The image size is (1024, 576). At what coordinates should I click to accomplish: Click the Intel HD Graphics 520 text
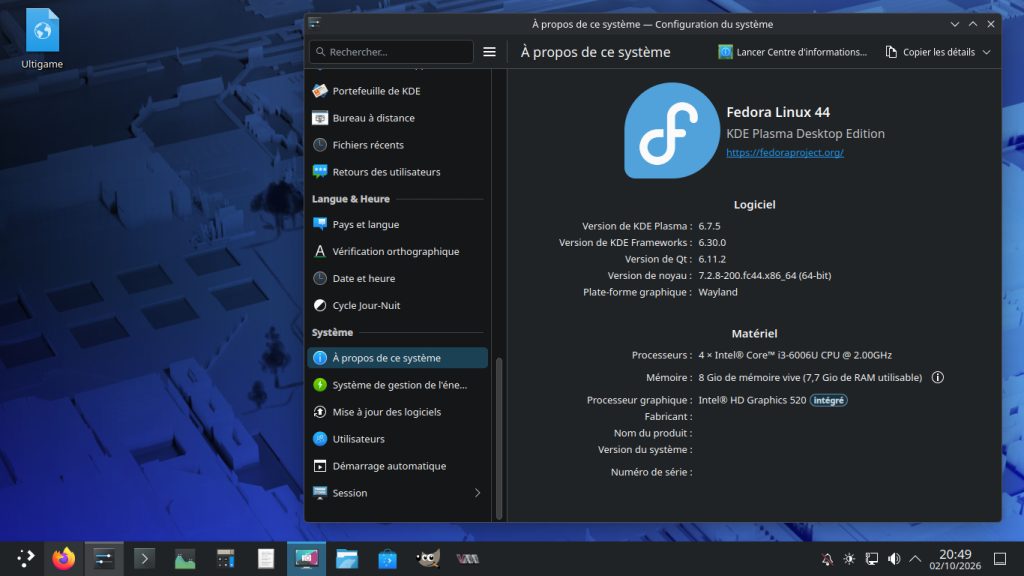(x=752, y=400)
